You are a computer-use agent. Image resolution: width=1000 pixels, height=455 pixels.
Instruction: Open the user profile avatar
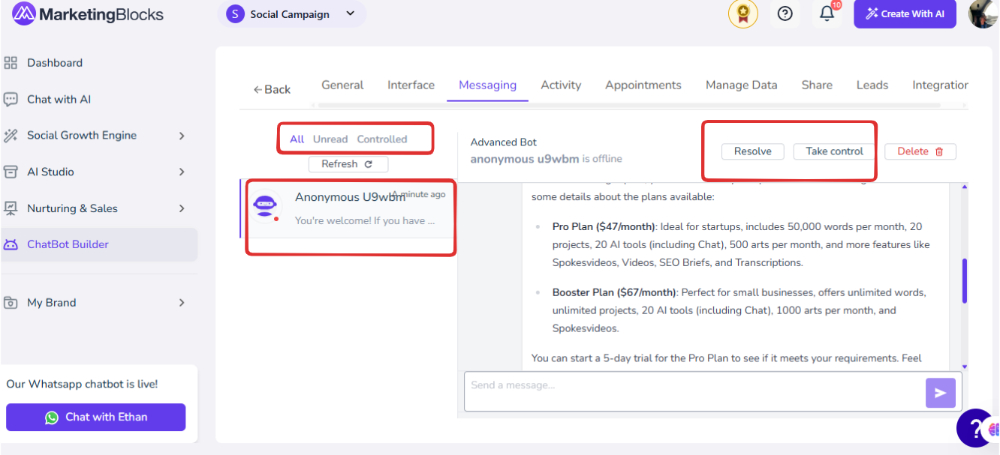983,13
